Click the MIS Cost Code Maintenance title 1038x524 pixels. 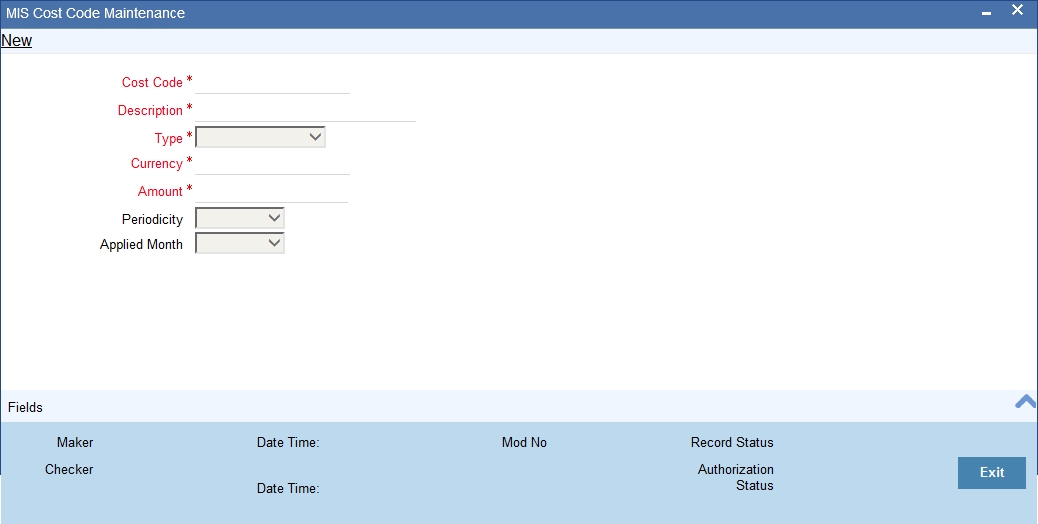95,13
